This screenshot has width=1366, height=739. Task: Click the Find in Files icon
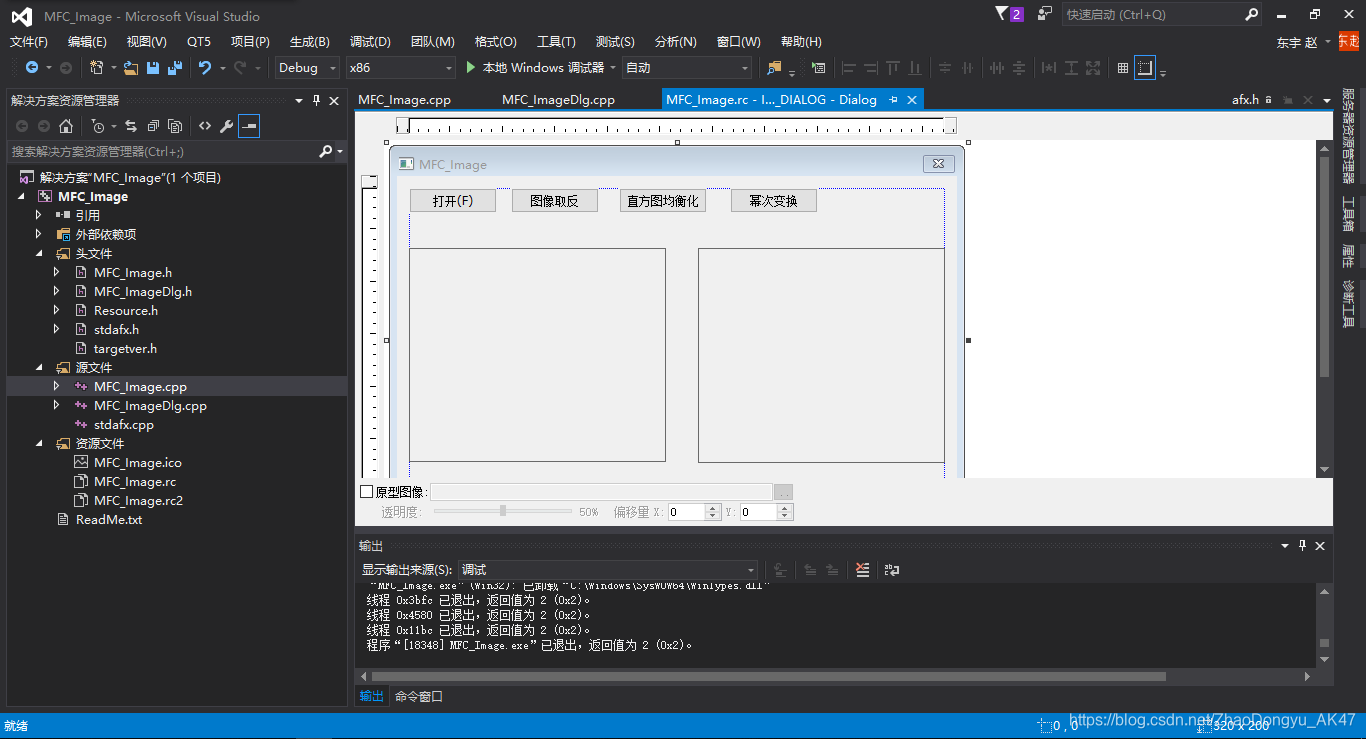tap(774, 68)
